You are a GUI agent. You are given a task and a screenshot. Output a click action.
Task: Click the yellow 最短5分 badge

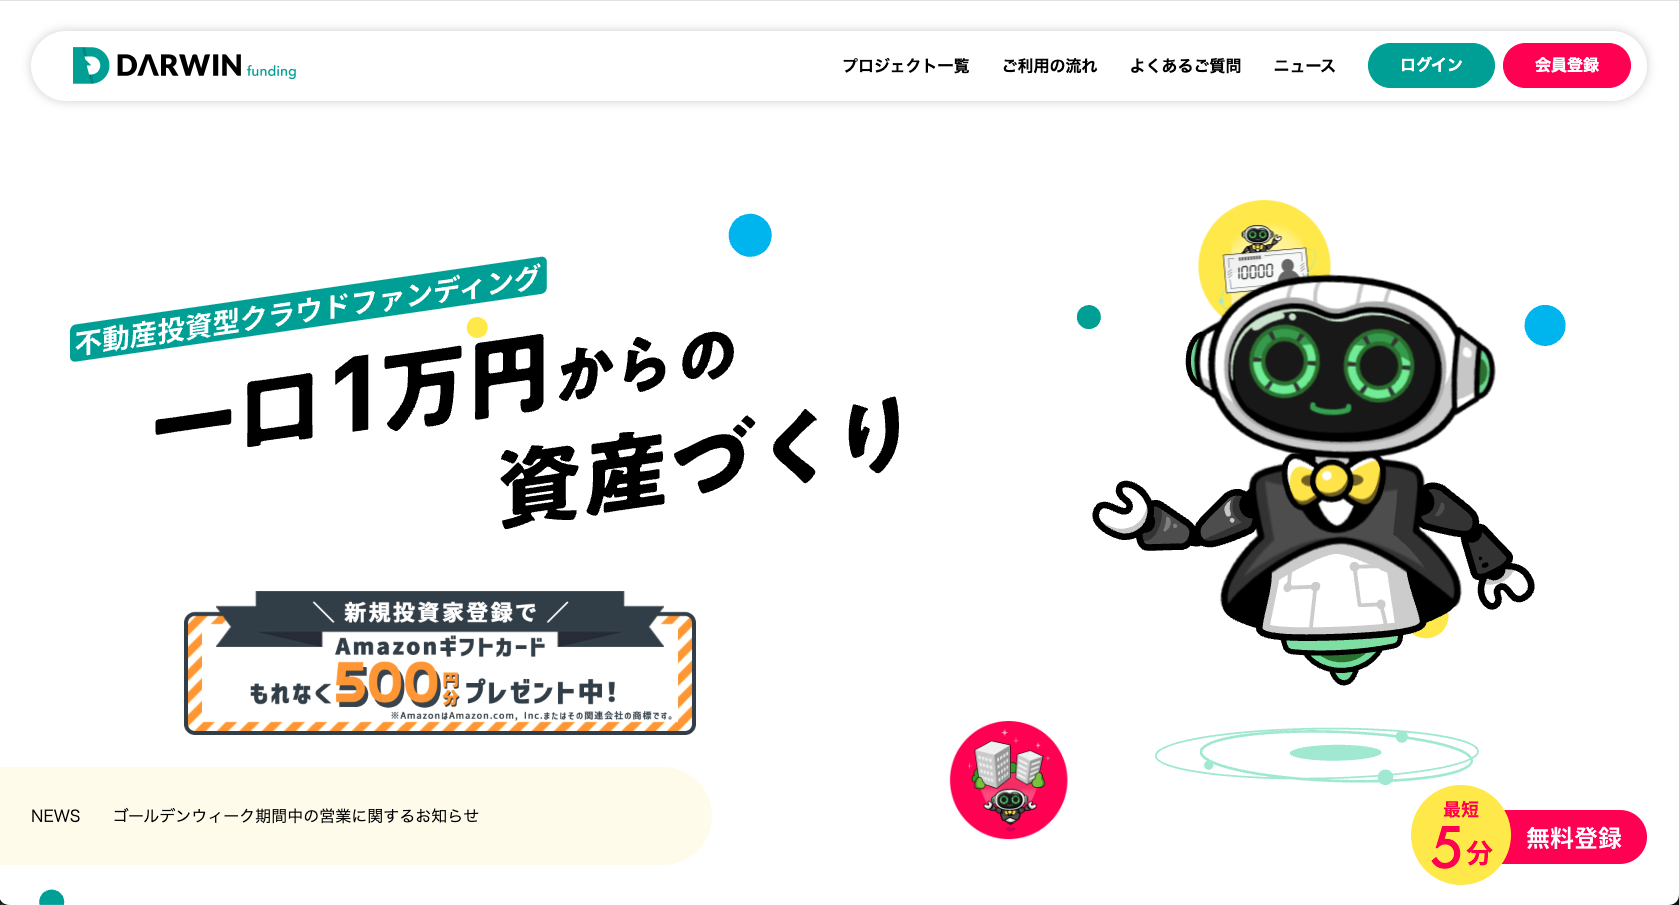(1460, 835)
